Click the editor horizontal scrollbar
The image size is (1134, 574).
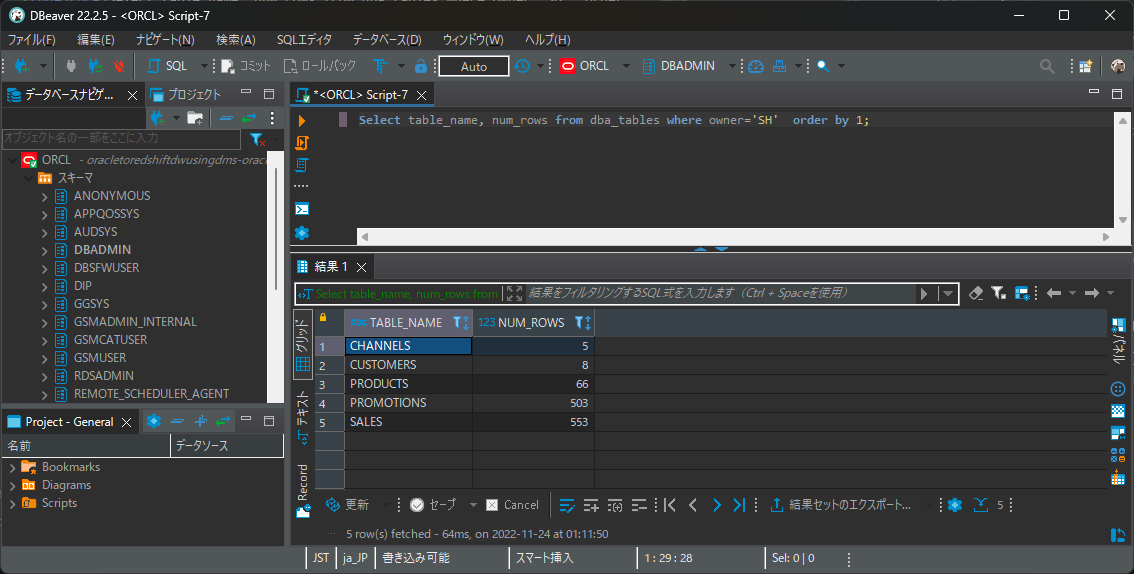736,236
